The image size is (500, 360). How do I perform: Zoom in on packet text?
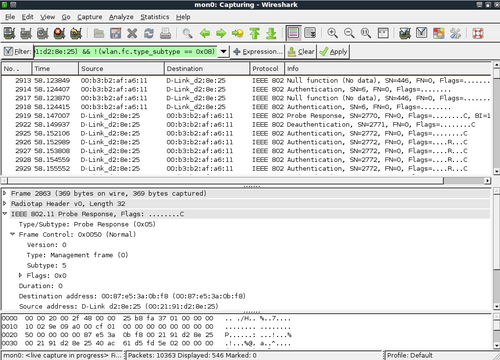(x=332, y=33)
